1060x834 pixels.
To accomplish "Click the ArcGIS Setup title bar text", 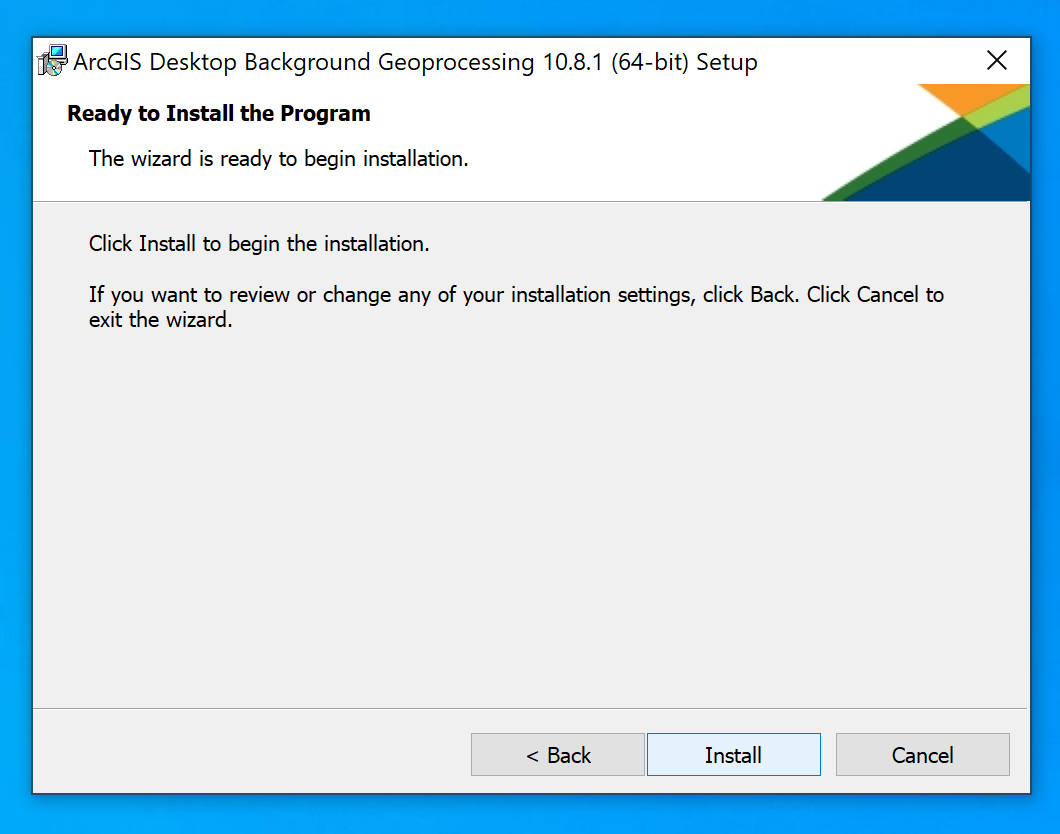I will 415,62.
